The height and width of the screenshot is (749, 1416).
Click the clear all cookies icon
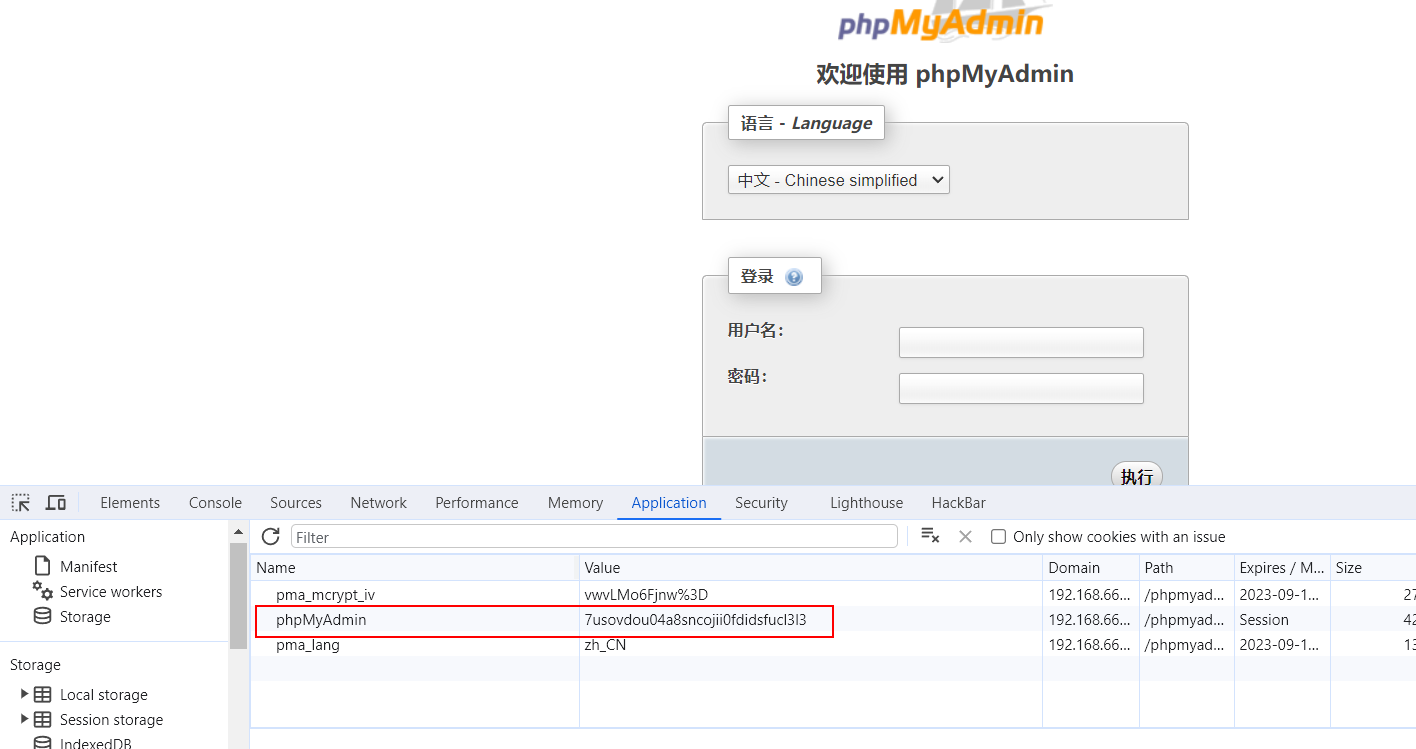click(x=930, y=537)
